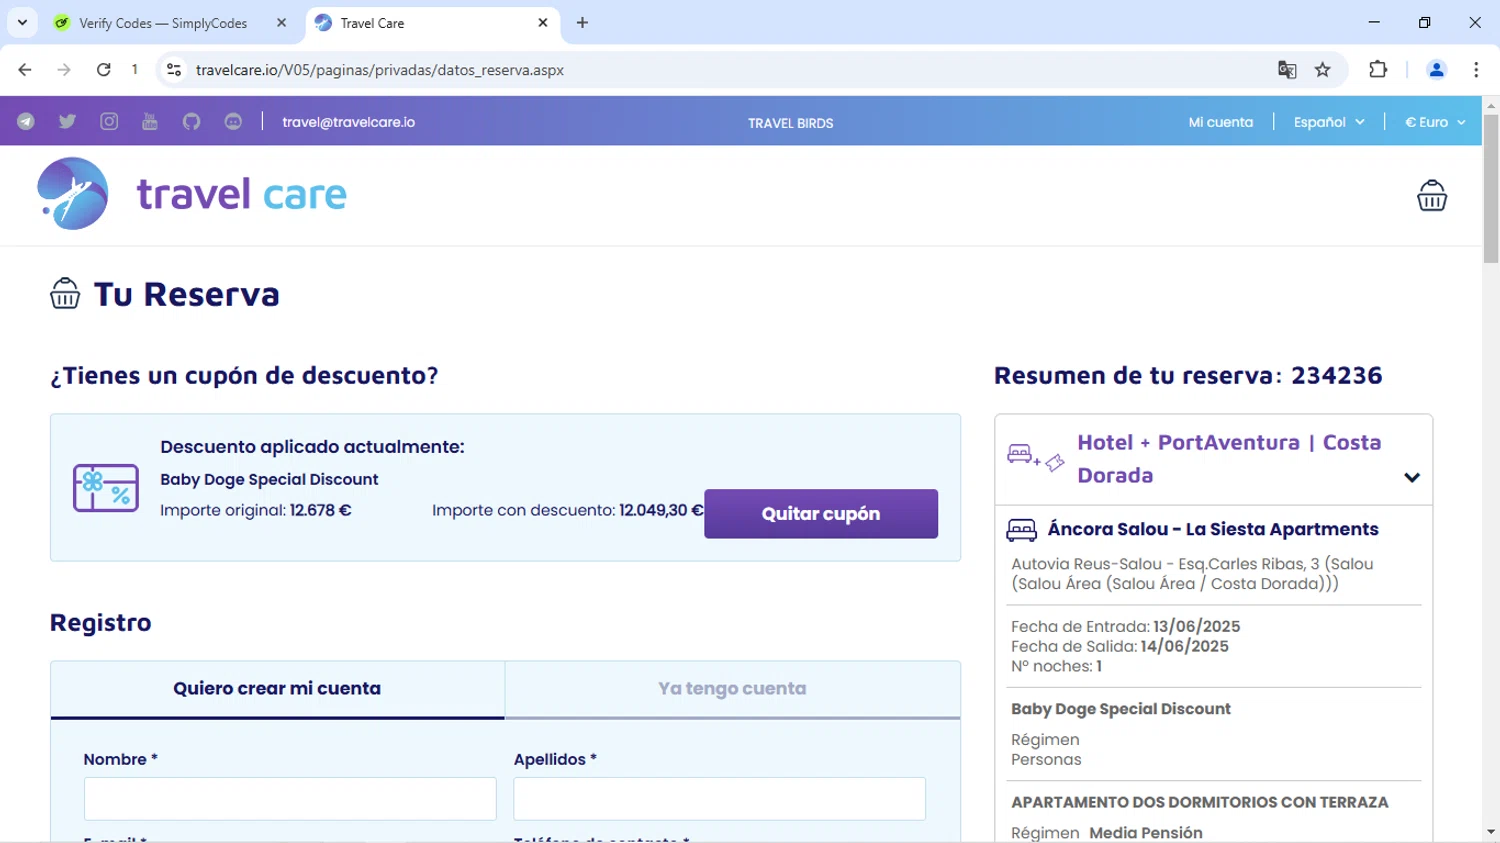Click the Fecha de Salida 14/06/2025 text
The height and width of the screenshot is (843, 1500).
[x=1120, y=647]
